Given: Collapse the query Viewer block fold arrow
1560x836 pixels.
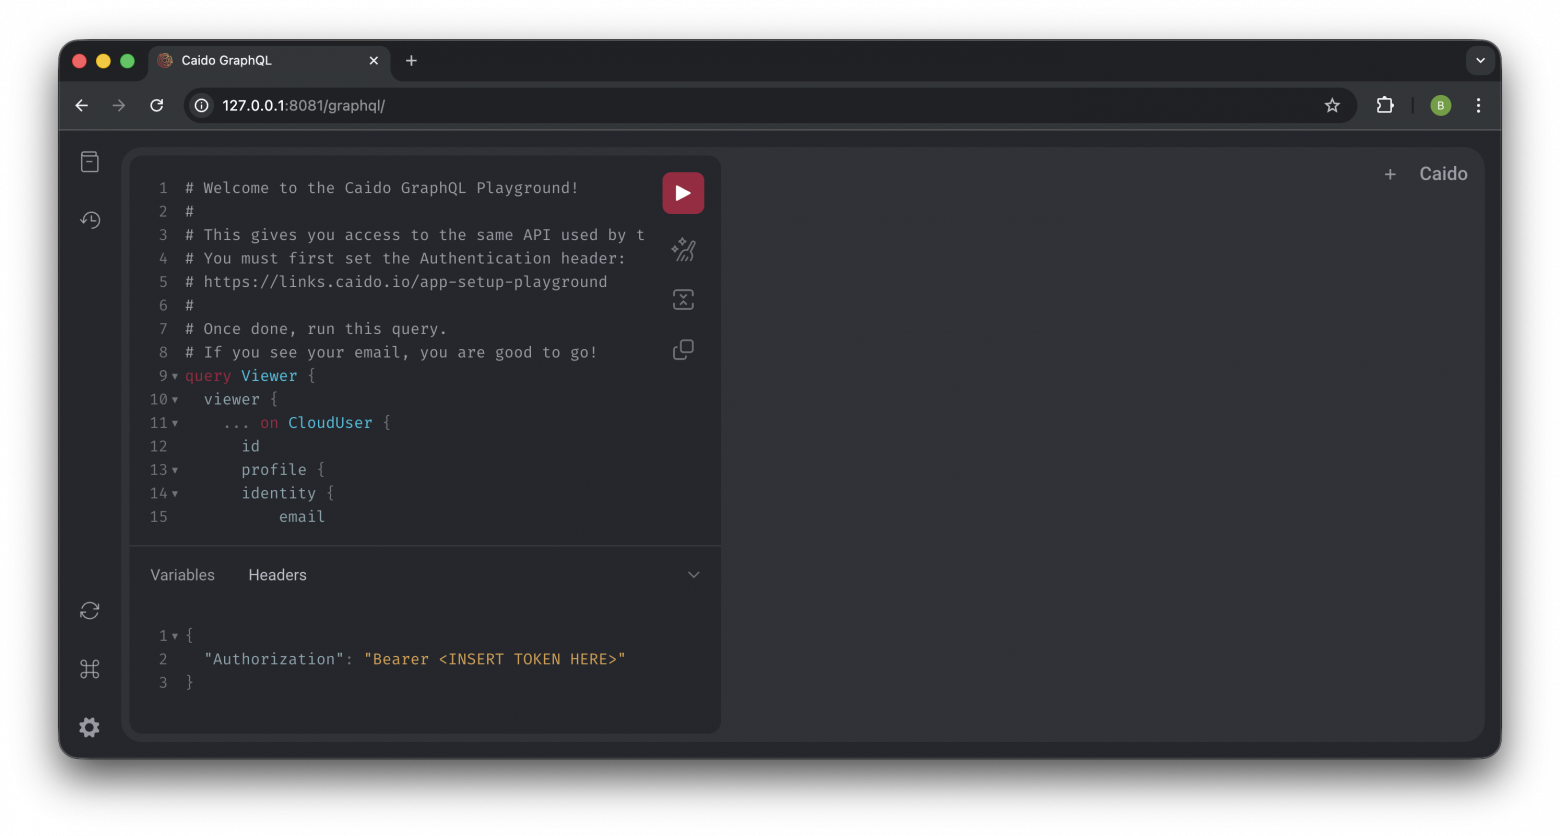Looking at the screenshot, I should [175, 375].
